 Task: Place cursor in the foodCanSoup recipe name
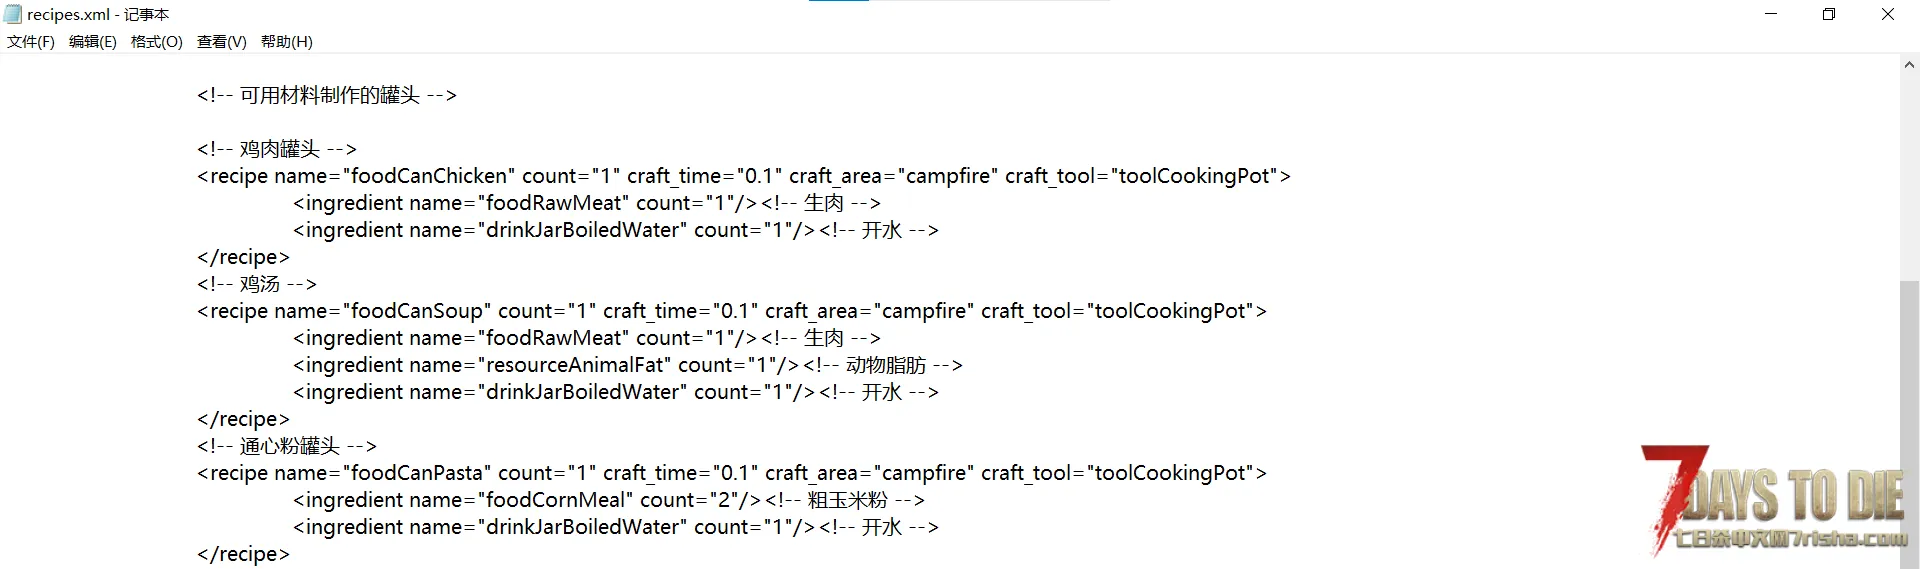click(x=420, y=311)
